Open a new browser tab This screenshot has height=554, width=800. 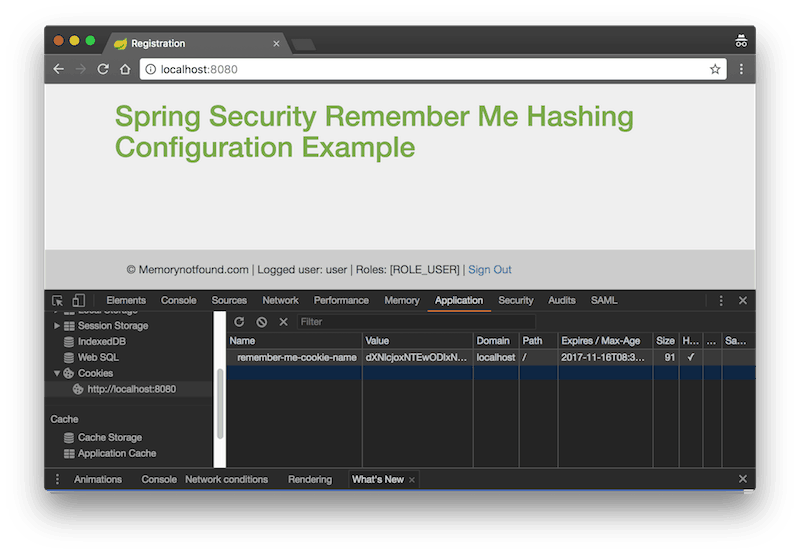pyautogui.click(x=304, y=45)
